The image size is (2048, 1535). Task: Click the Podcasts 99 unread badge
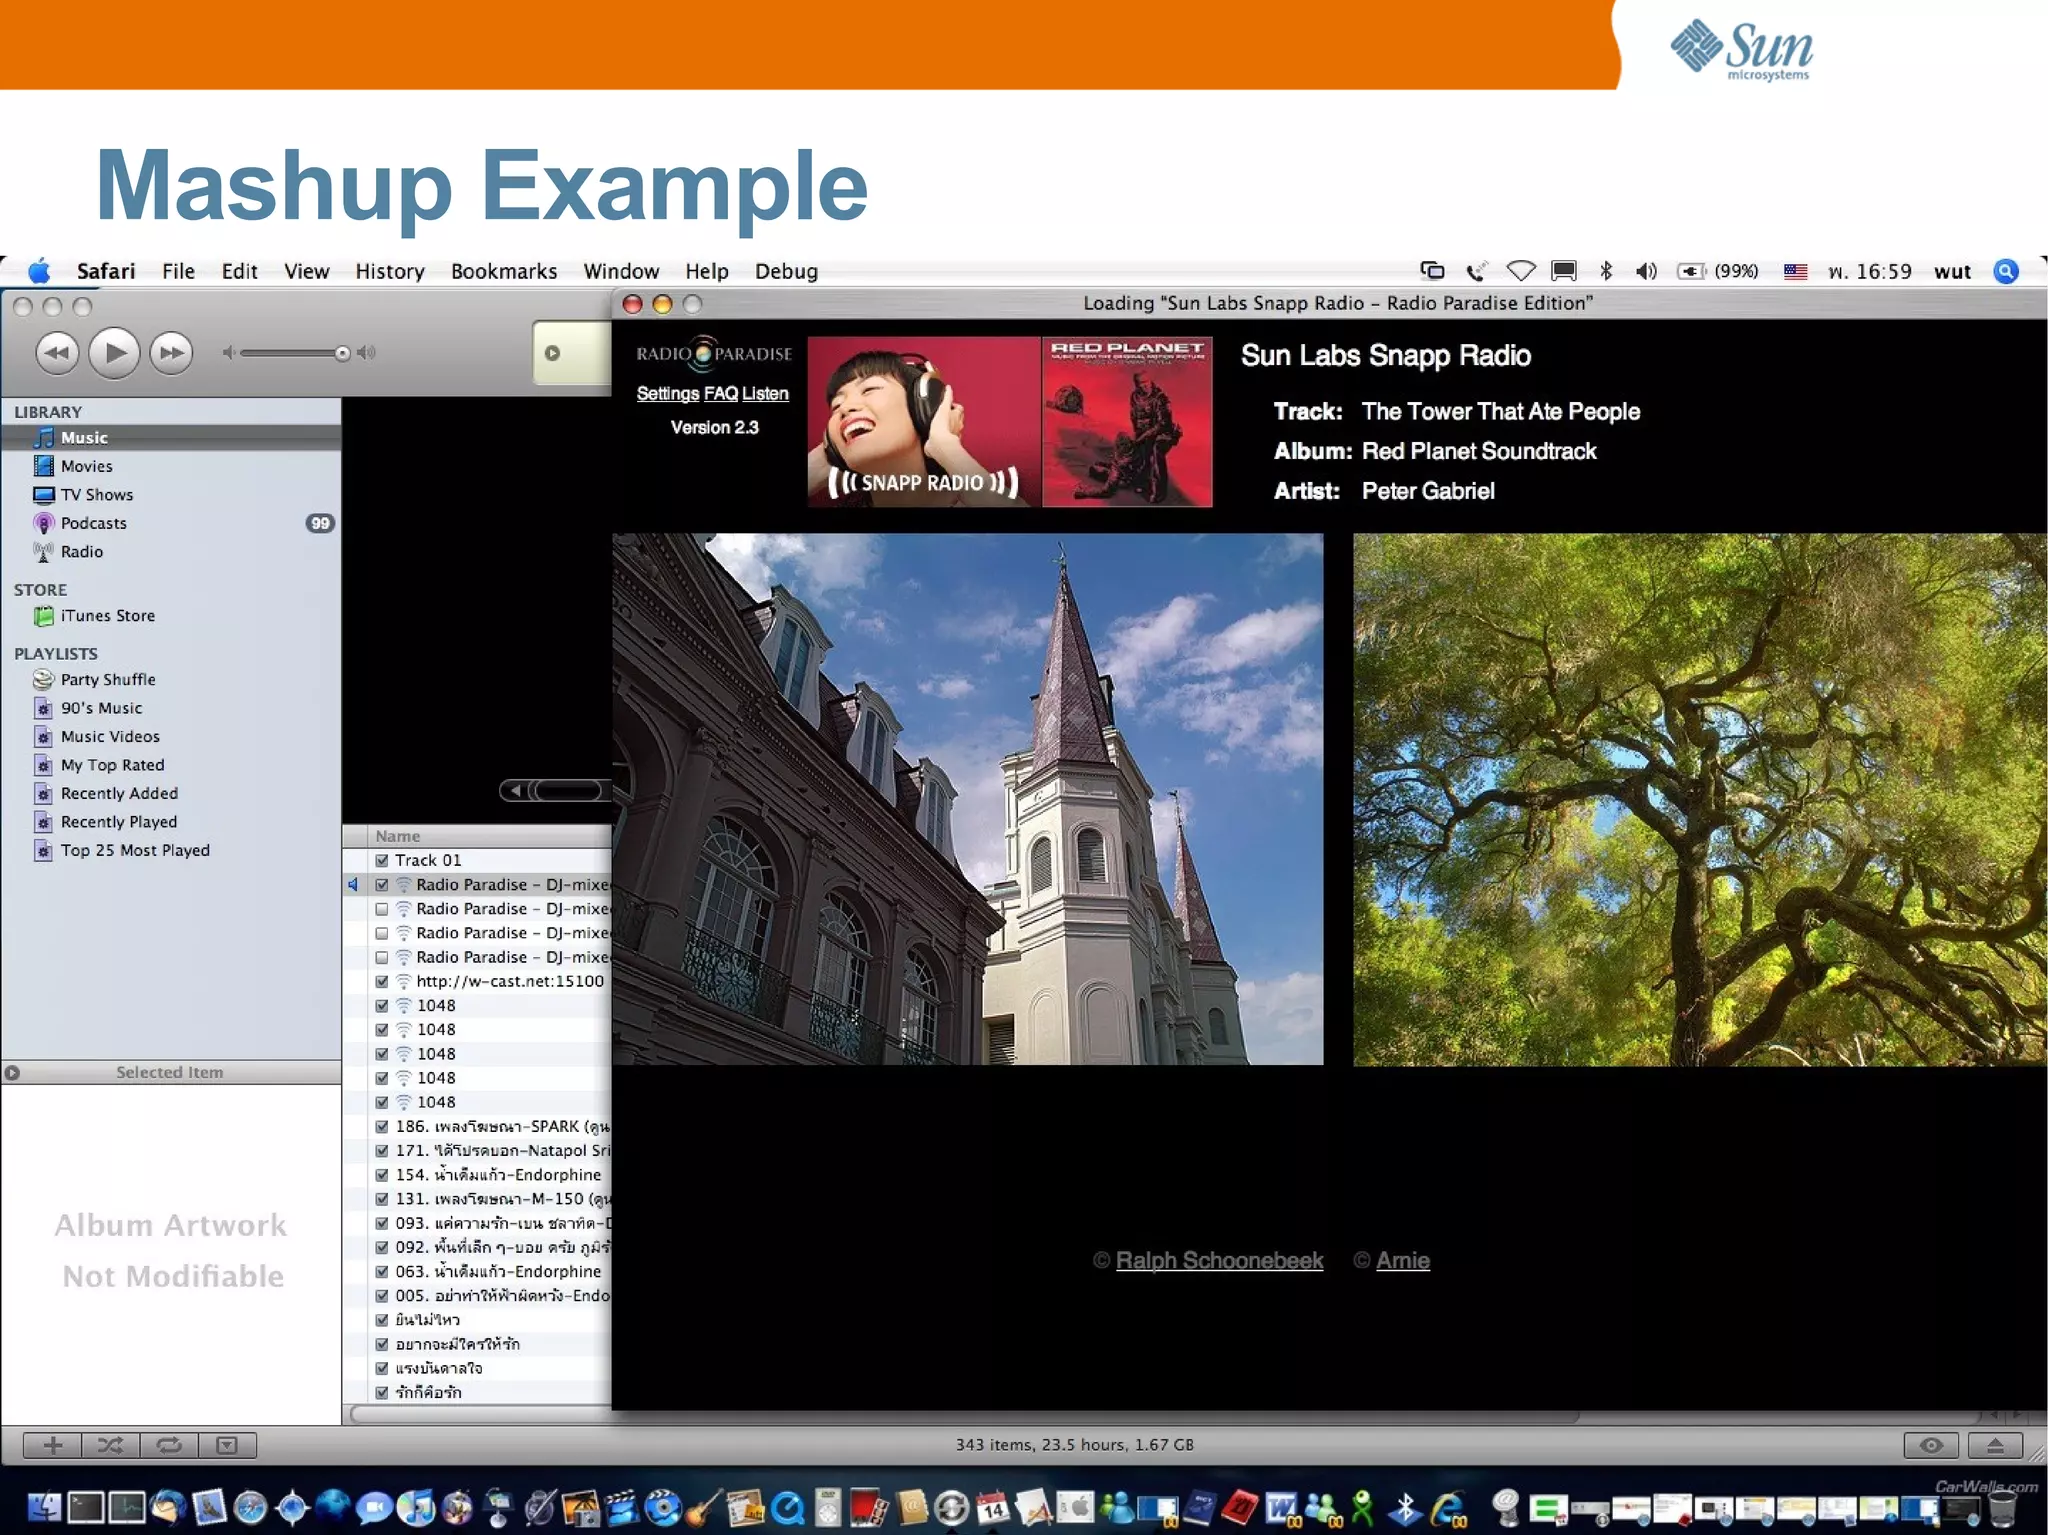click(320, 523)
